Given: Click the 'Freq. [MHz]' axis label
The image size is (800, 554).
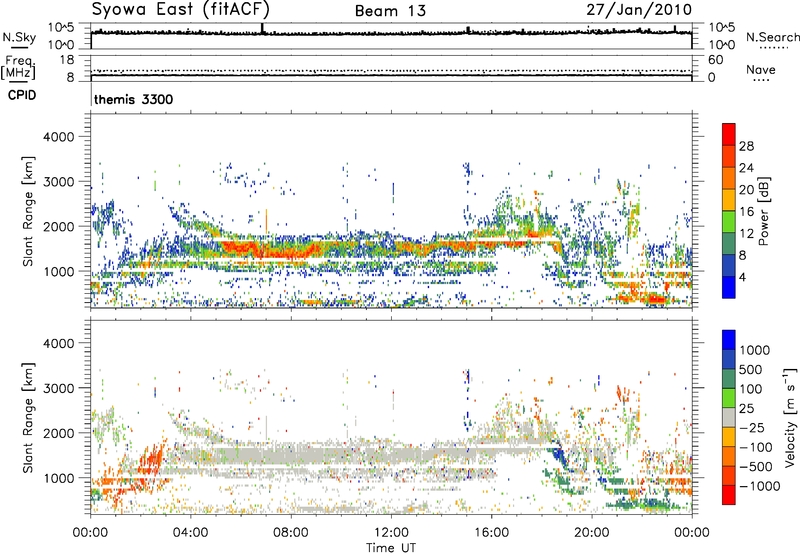Looking at the screenshot, I should (x=18, y=67).
